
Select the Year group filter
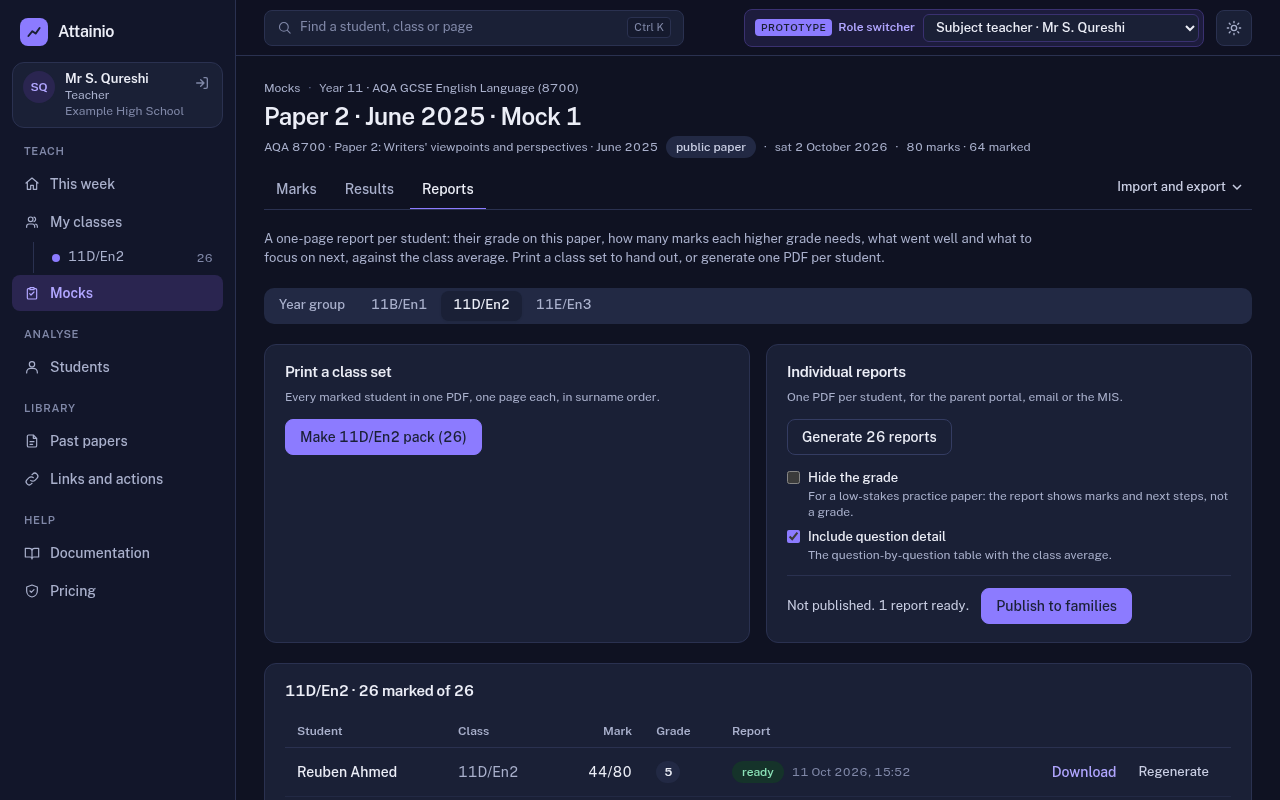(x=312, y=305)
